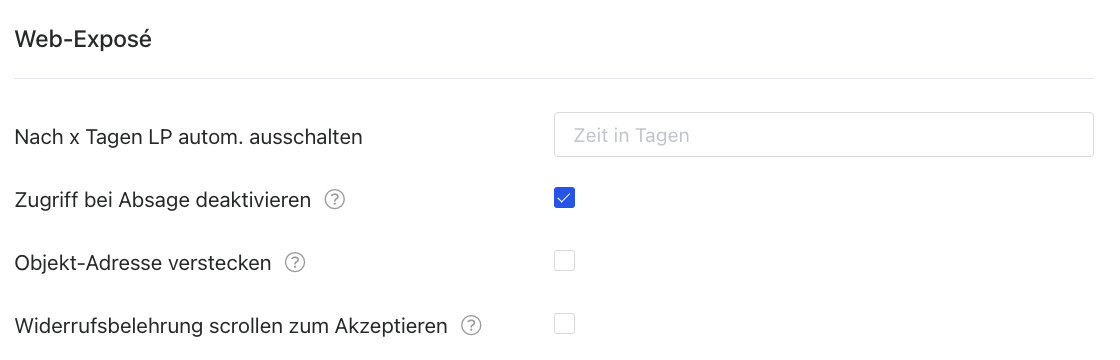
Task: Click the divider line below Web-Exposé
Action: coord(554,79)
